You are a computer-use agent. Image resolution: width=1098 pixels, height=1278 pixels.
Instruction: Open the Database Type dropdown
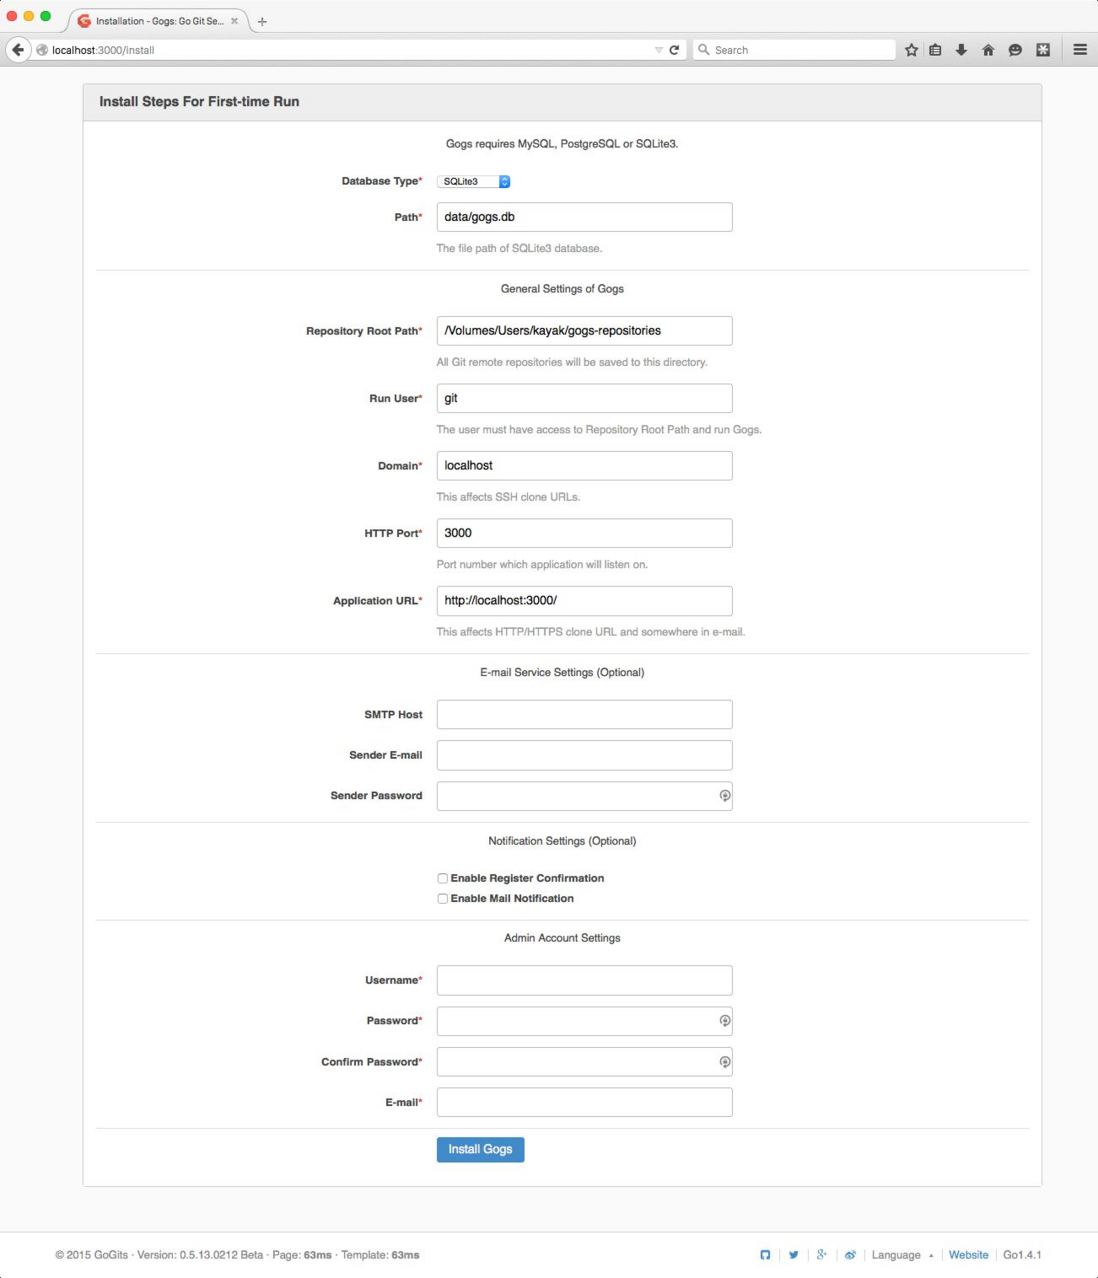click(x=474, y=181)
